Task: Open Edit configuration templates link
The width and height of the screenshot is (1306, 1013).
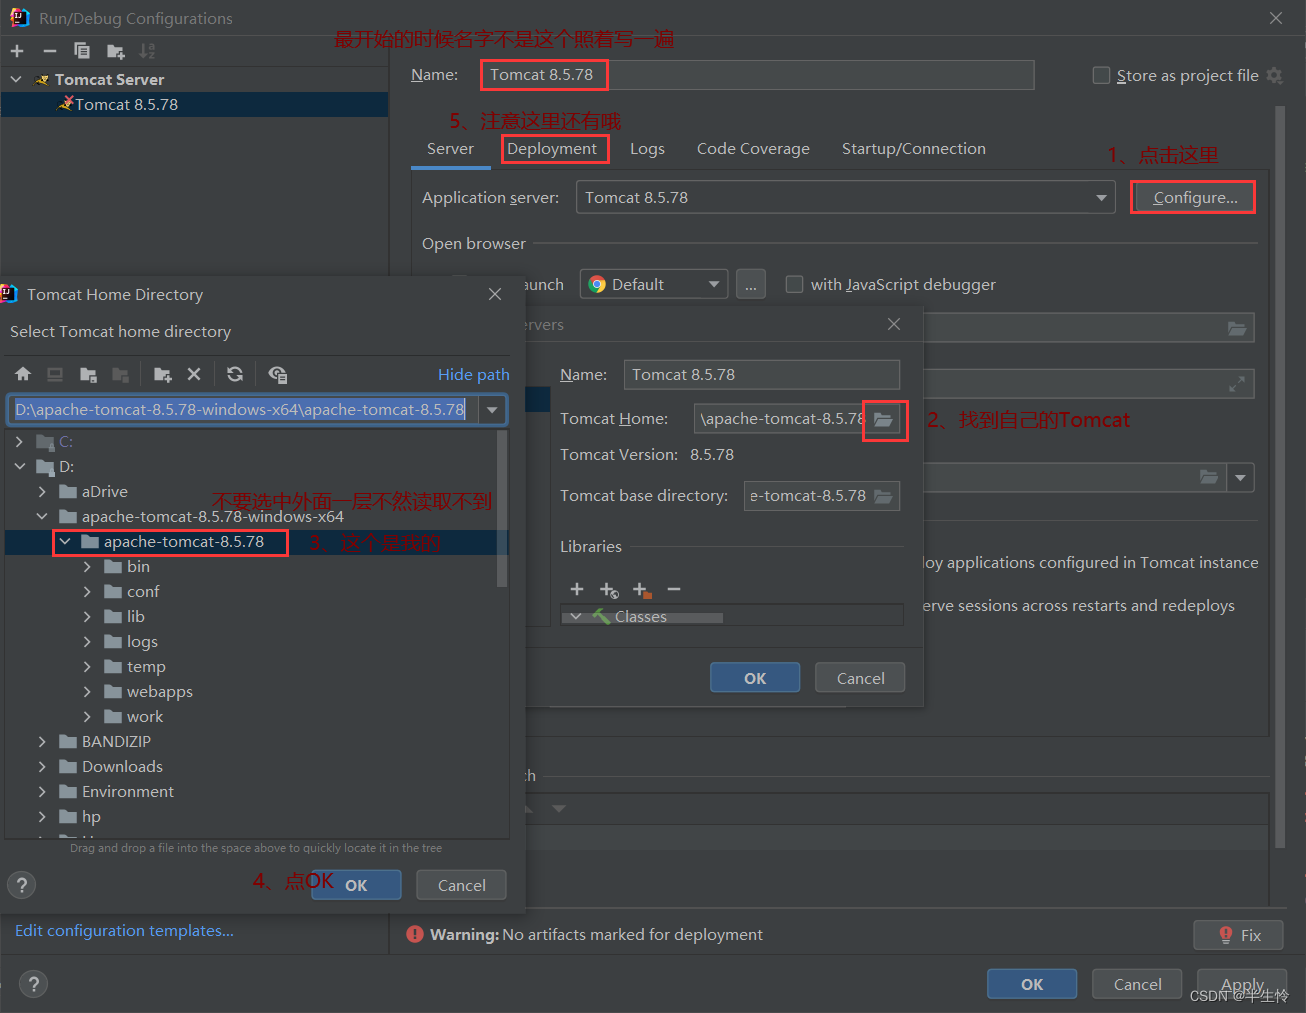Action: pyautogui.click(x=124, y=931)
